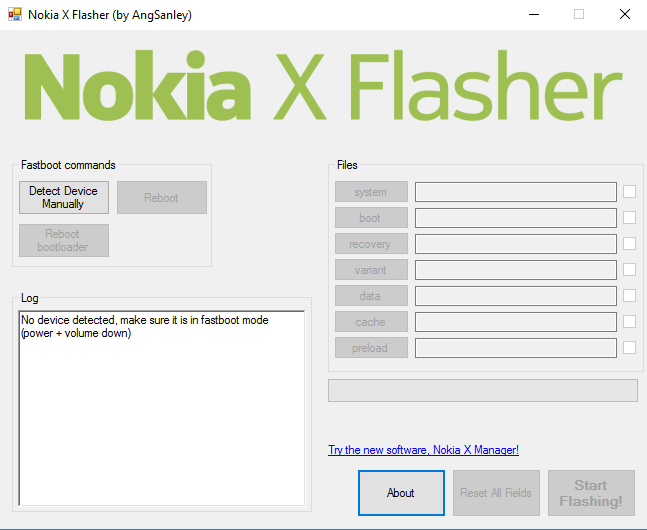The image size is (647, 530).
Task: Close the Nokia X Flasher window
Action: click(x=625, y=14)
